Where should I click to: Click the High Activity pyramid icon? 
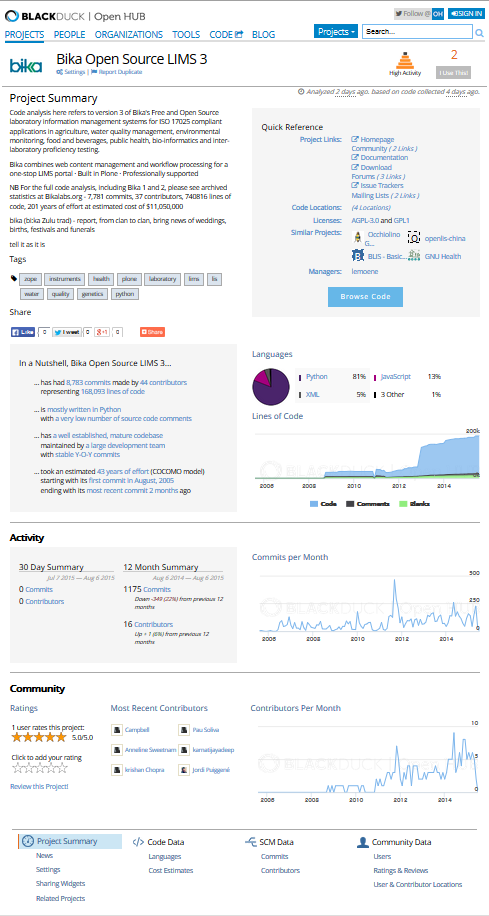point(405,61)
